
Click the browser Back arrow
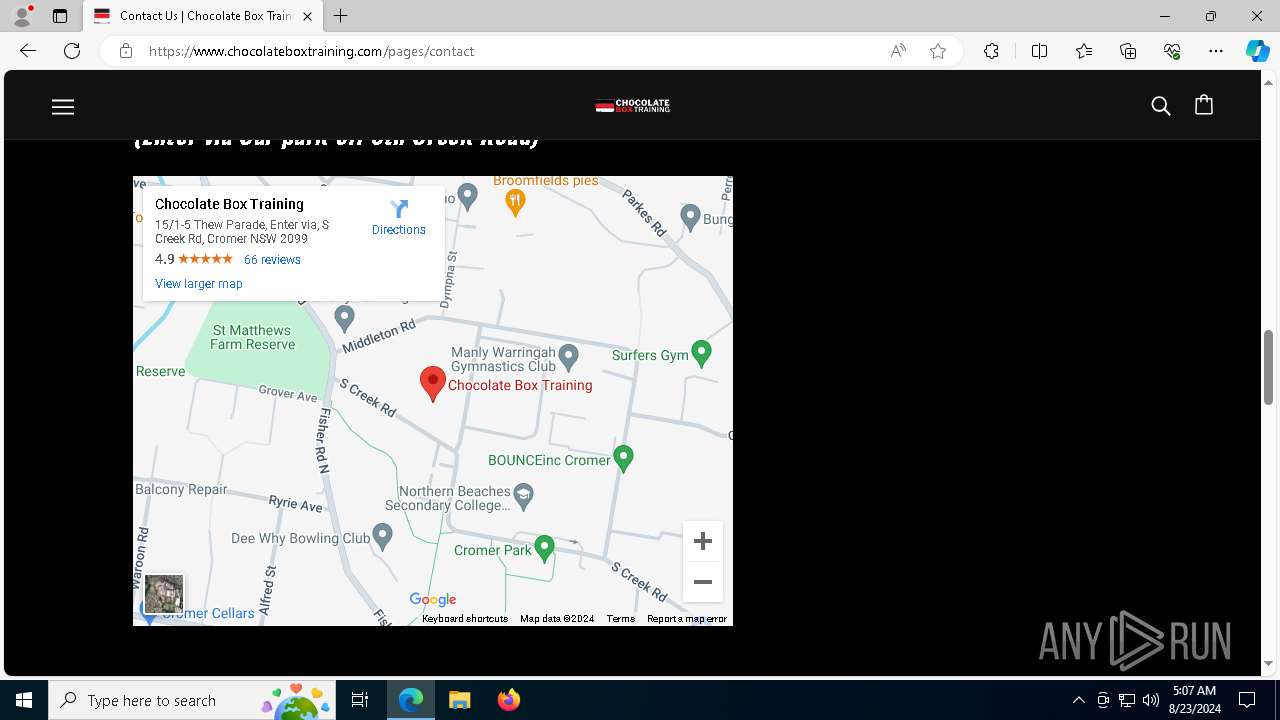click(28, 51)
